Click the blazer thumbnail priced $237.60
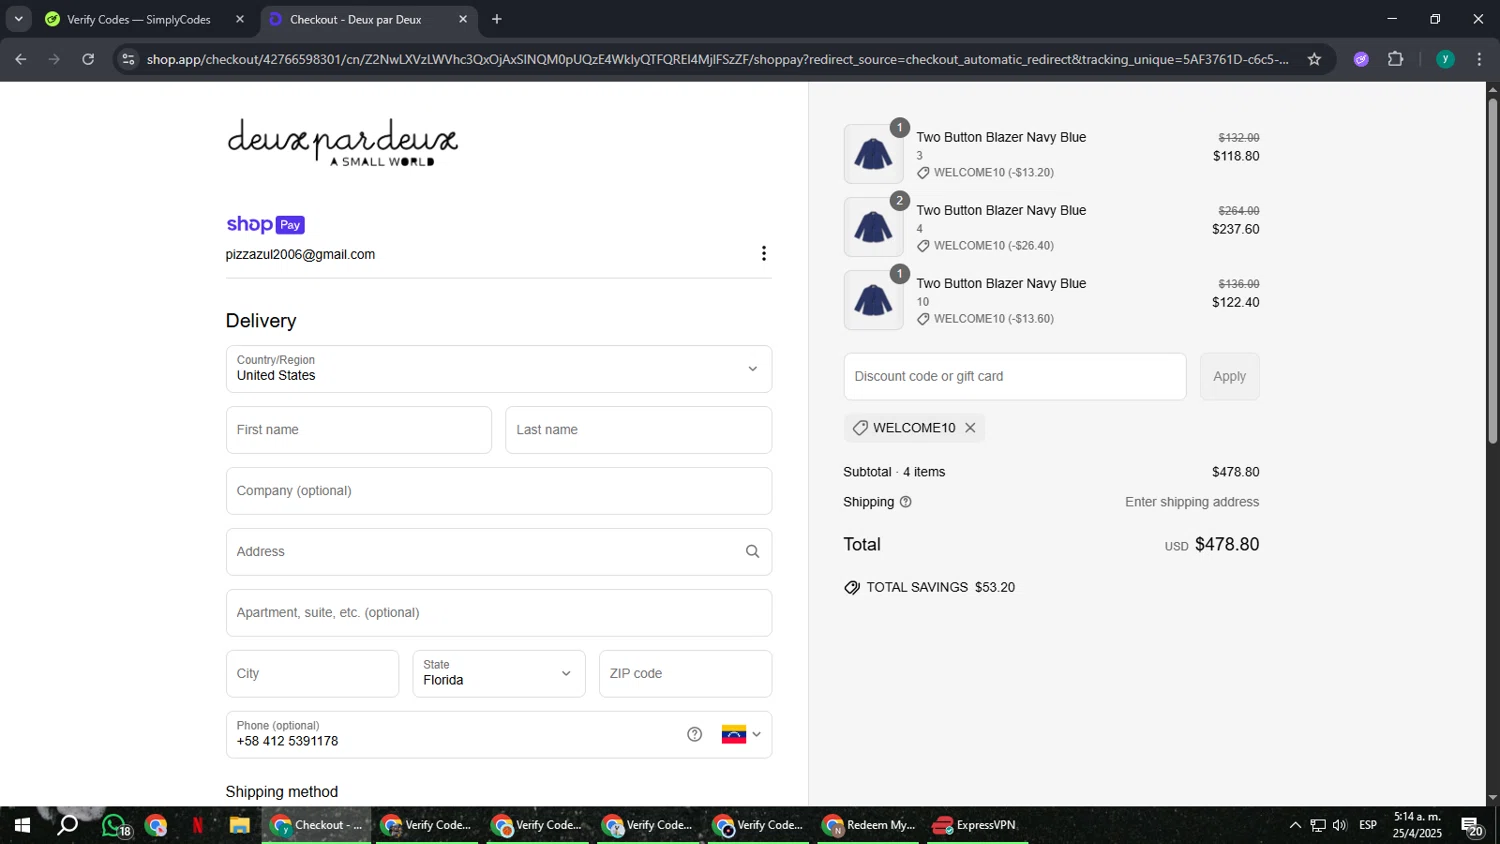1500x844 pixels. (873, 227)
